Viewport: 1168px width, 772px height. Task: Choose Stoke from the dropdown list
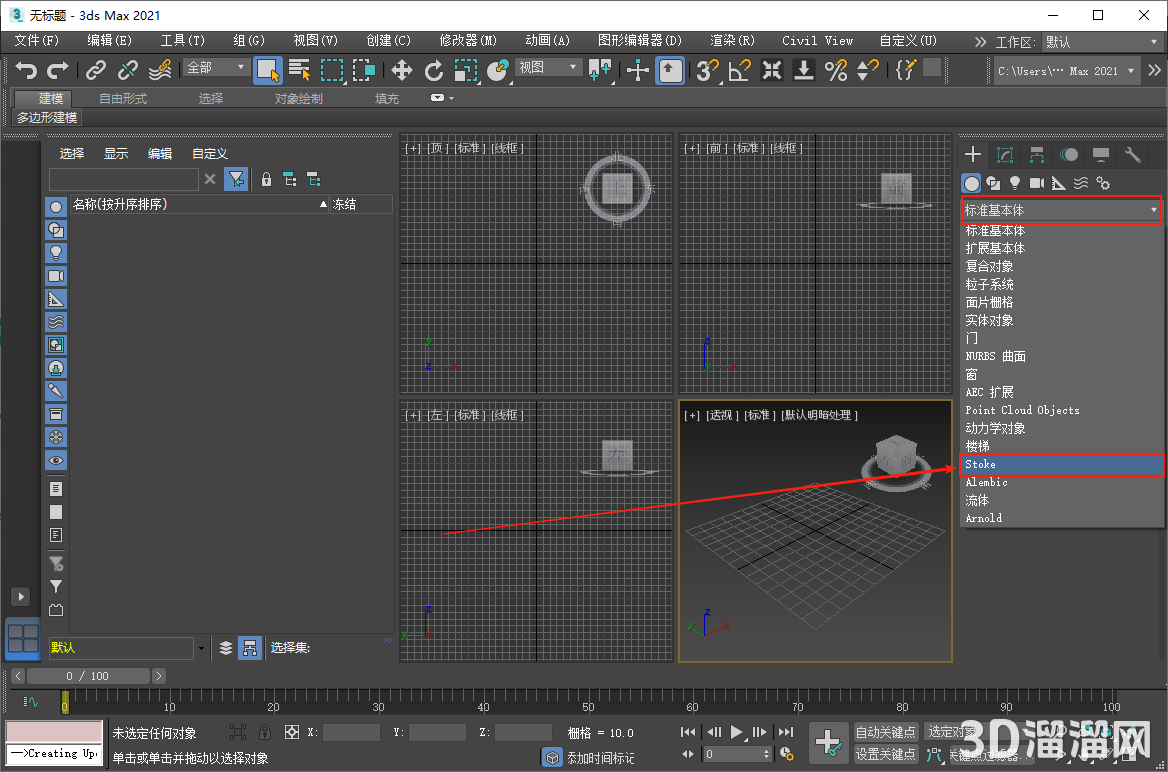tap(1061, 464)
